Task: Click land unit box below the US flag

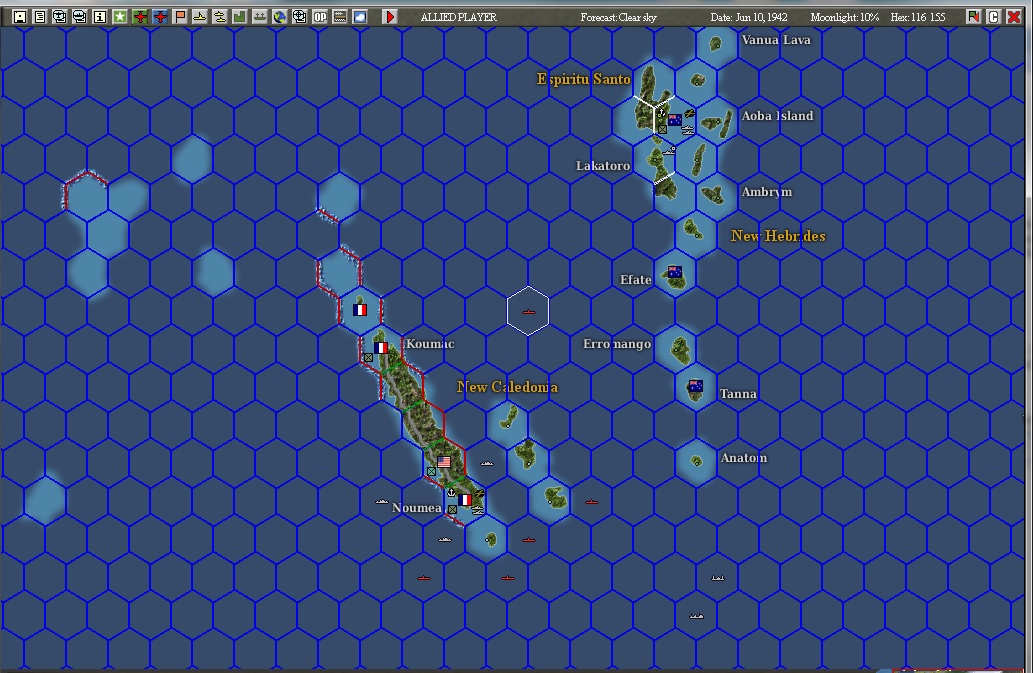Action: coord(431,471)
